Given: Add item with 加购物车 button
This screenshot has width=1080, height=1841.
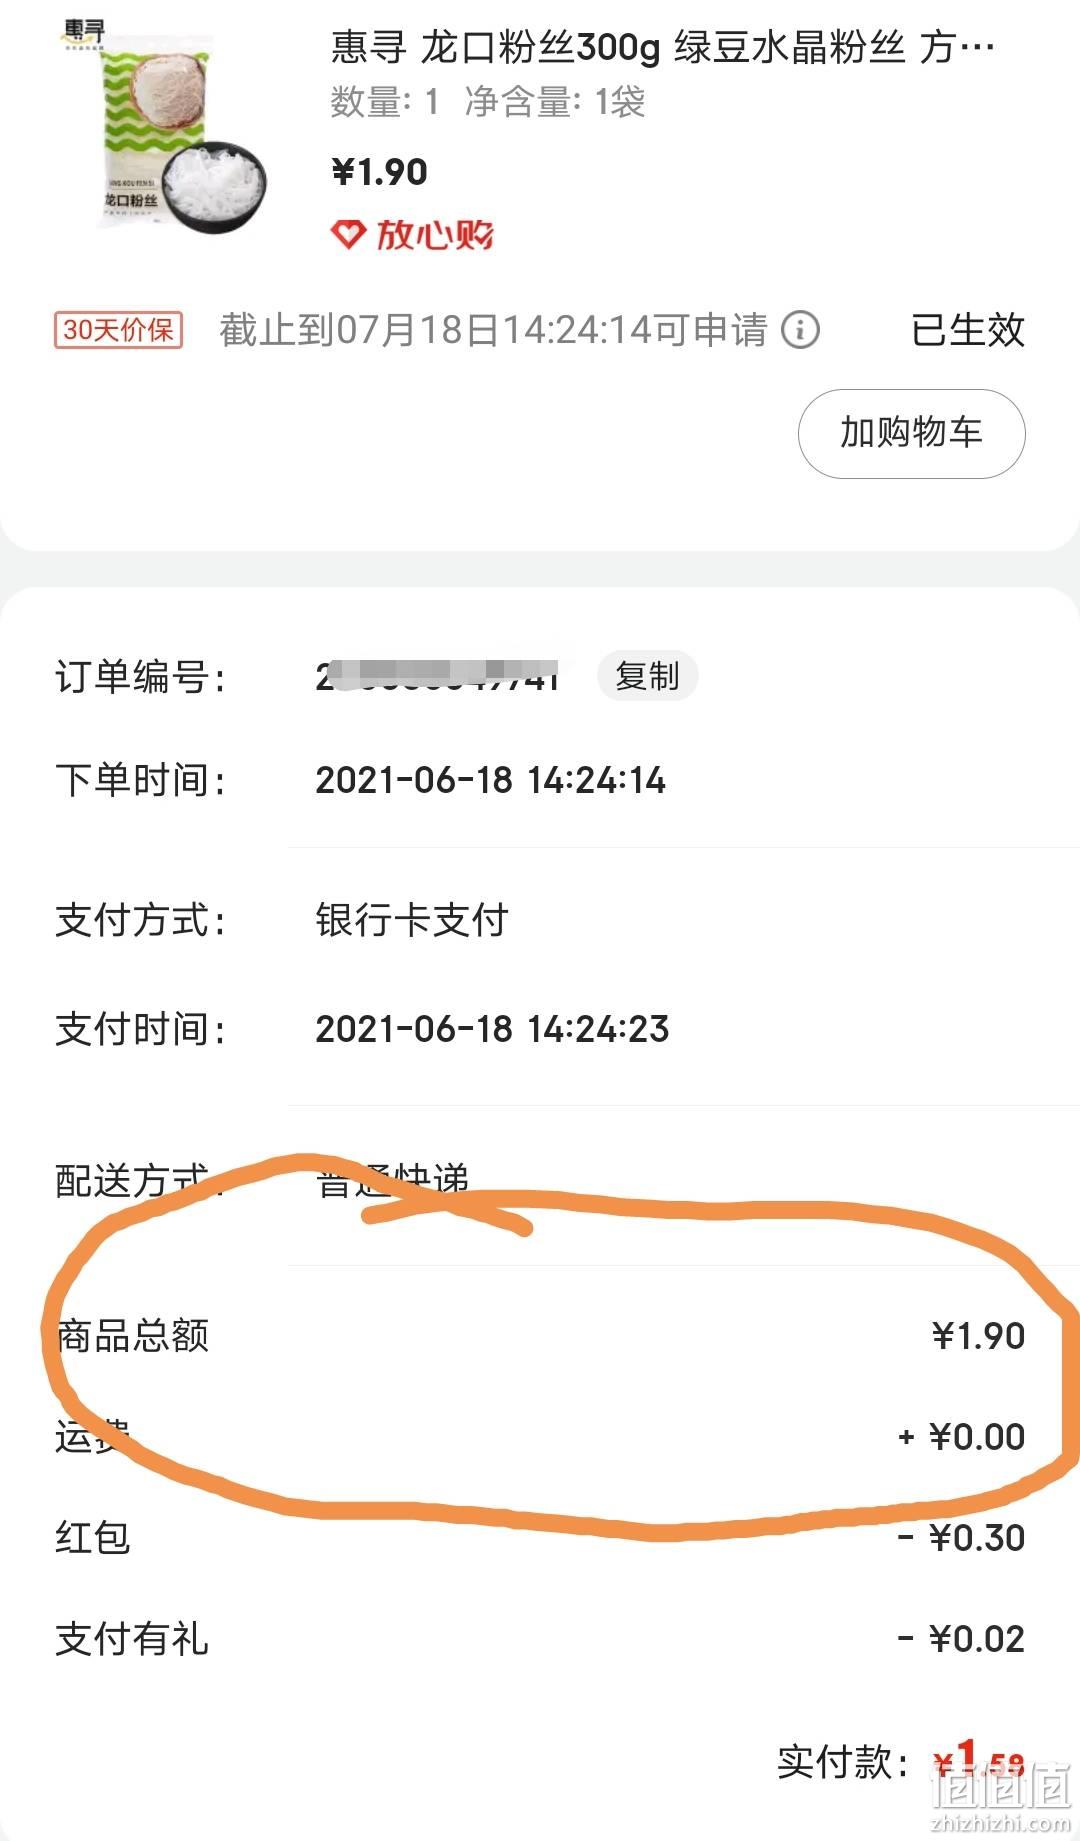Looking at the screenshot, I should coord(911,433).
